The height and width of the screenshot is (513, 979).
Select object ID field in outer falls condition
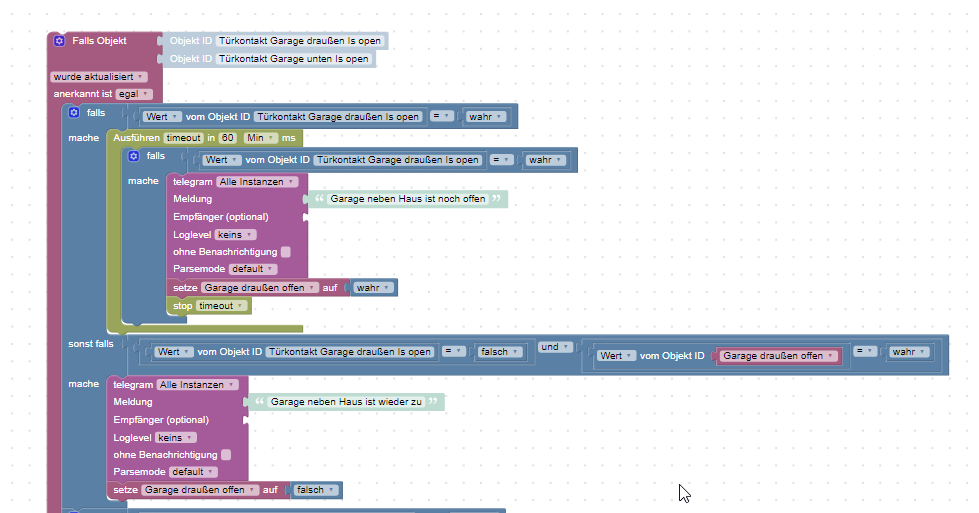coord(338,117)
